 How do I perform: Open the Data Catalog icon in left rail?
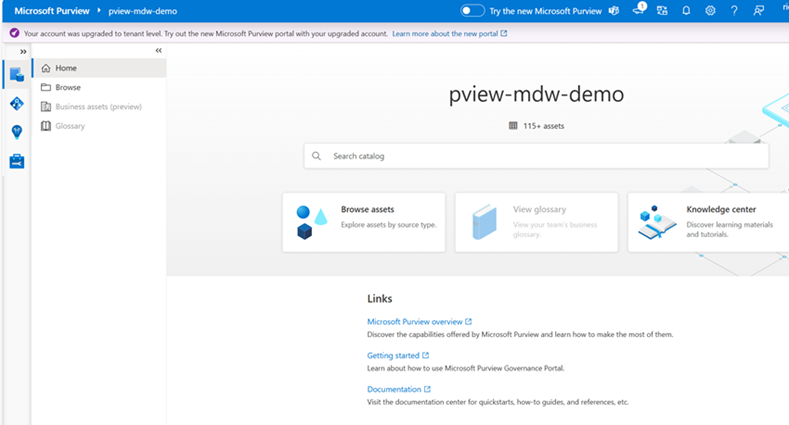(x=17, y=74)
